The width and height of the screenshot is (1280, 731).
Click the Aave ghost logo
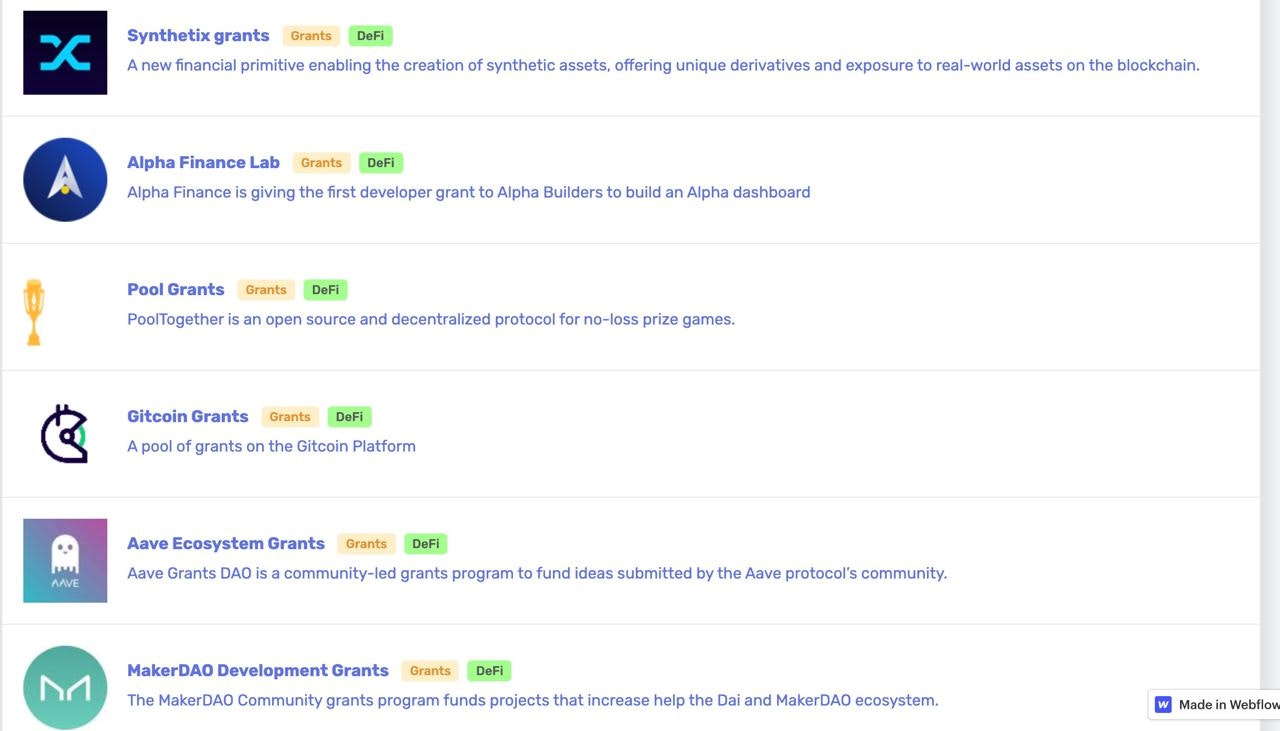click(65, 561)
